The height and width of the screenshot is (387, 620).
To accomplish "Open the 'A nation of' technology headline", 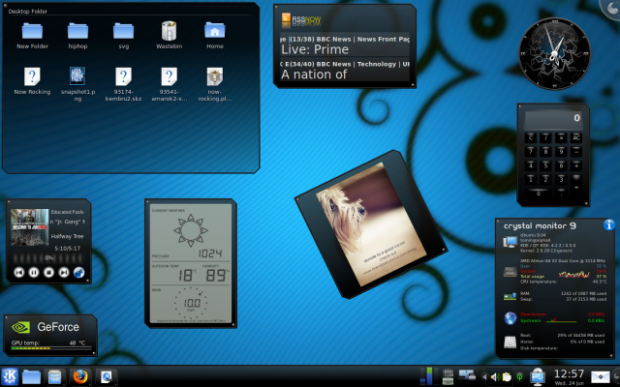I will 314,74.
